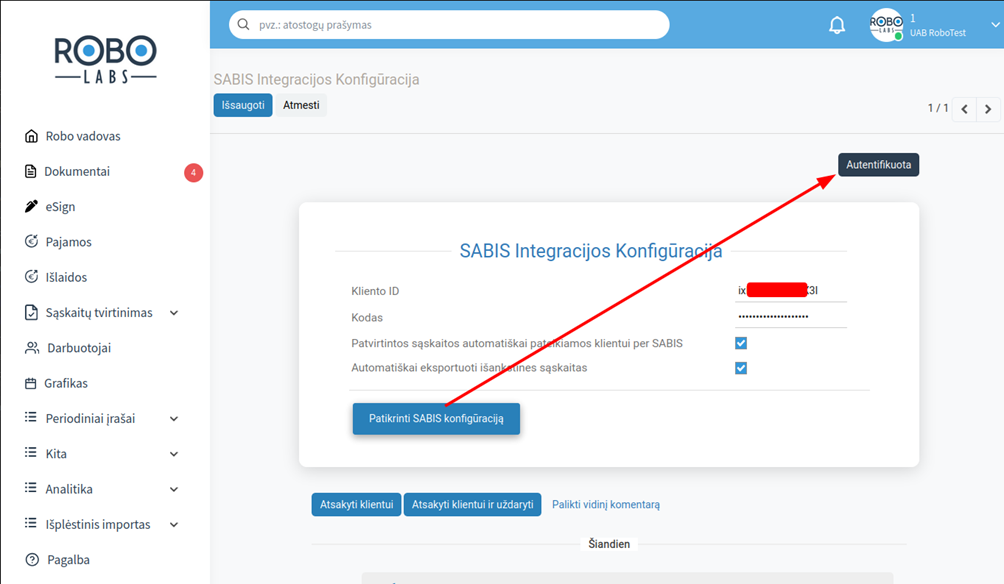Open Grafikas menu item
The image size is (1004, 584).
pyautogui.click(x=66, y=383)
